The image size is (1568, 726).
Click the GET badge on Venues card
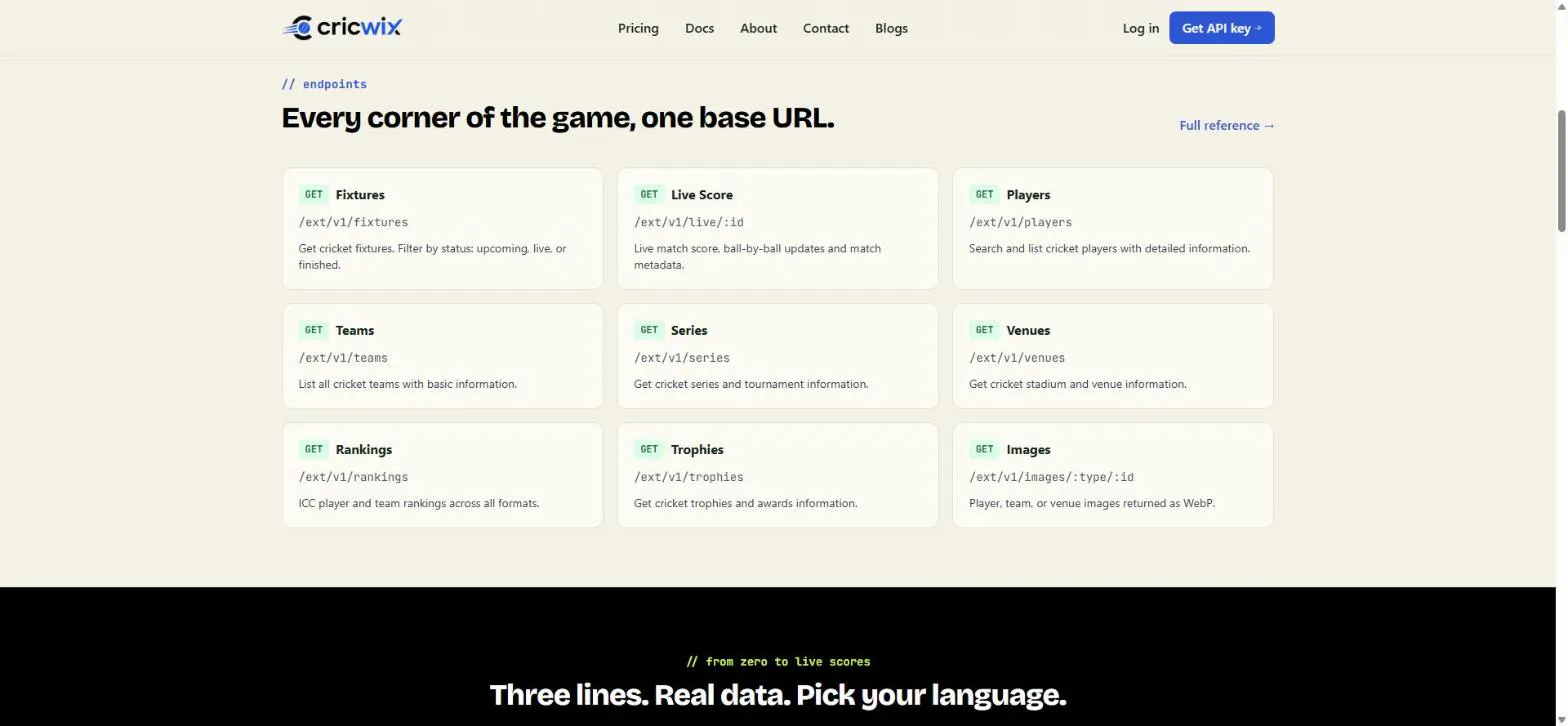pyautogui.click(x=984, y=330)
